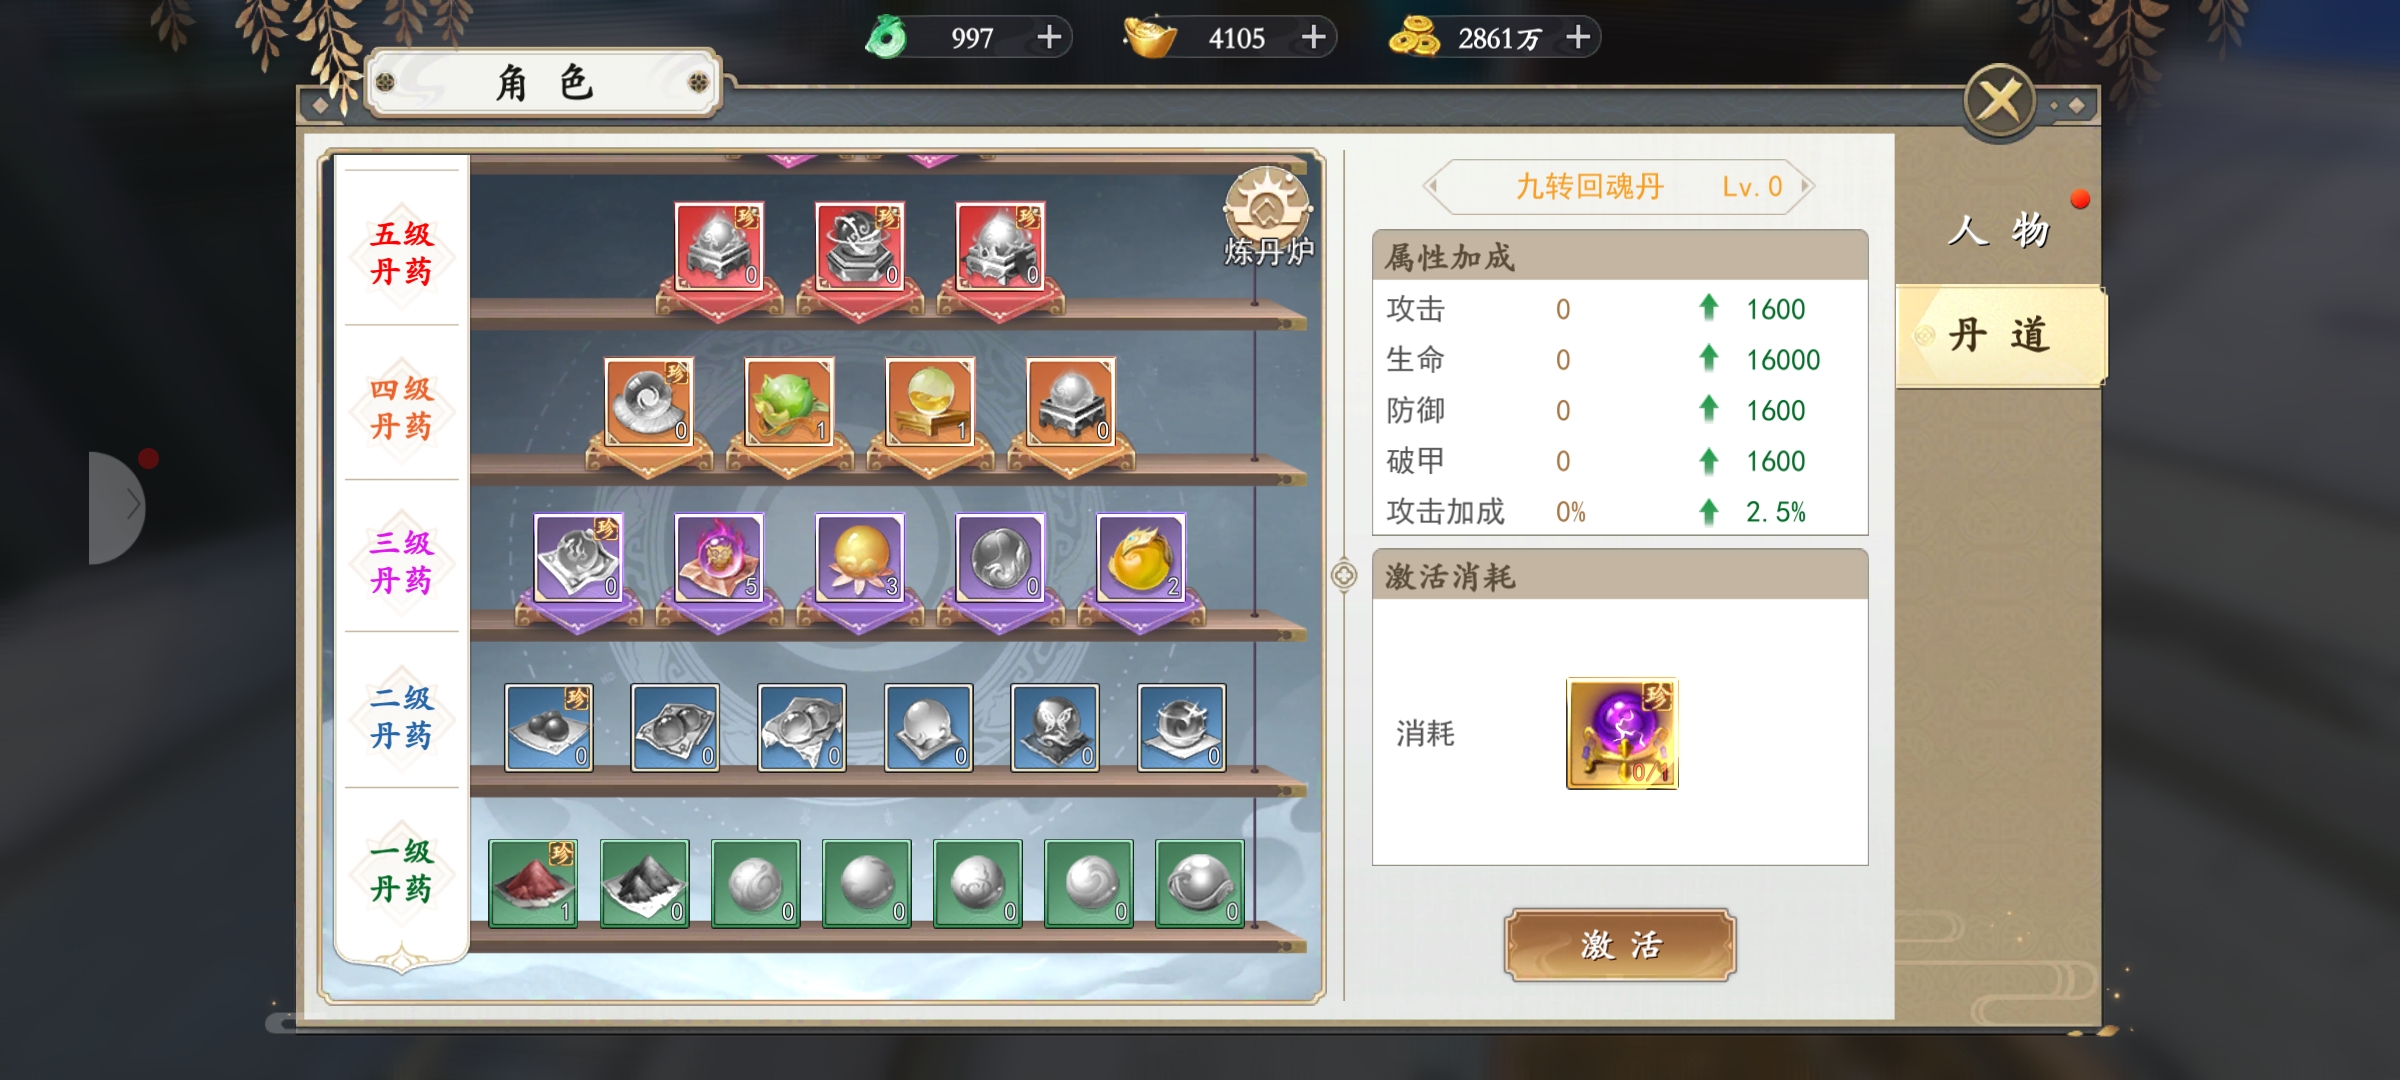Select the green fruit pill on 四级丹药 shelf
Viewport: 2400px width, 1080px height.
(x=789, y=402)
